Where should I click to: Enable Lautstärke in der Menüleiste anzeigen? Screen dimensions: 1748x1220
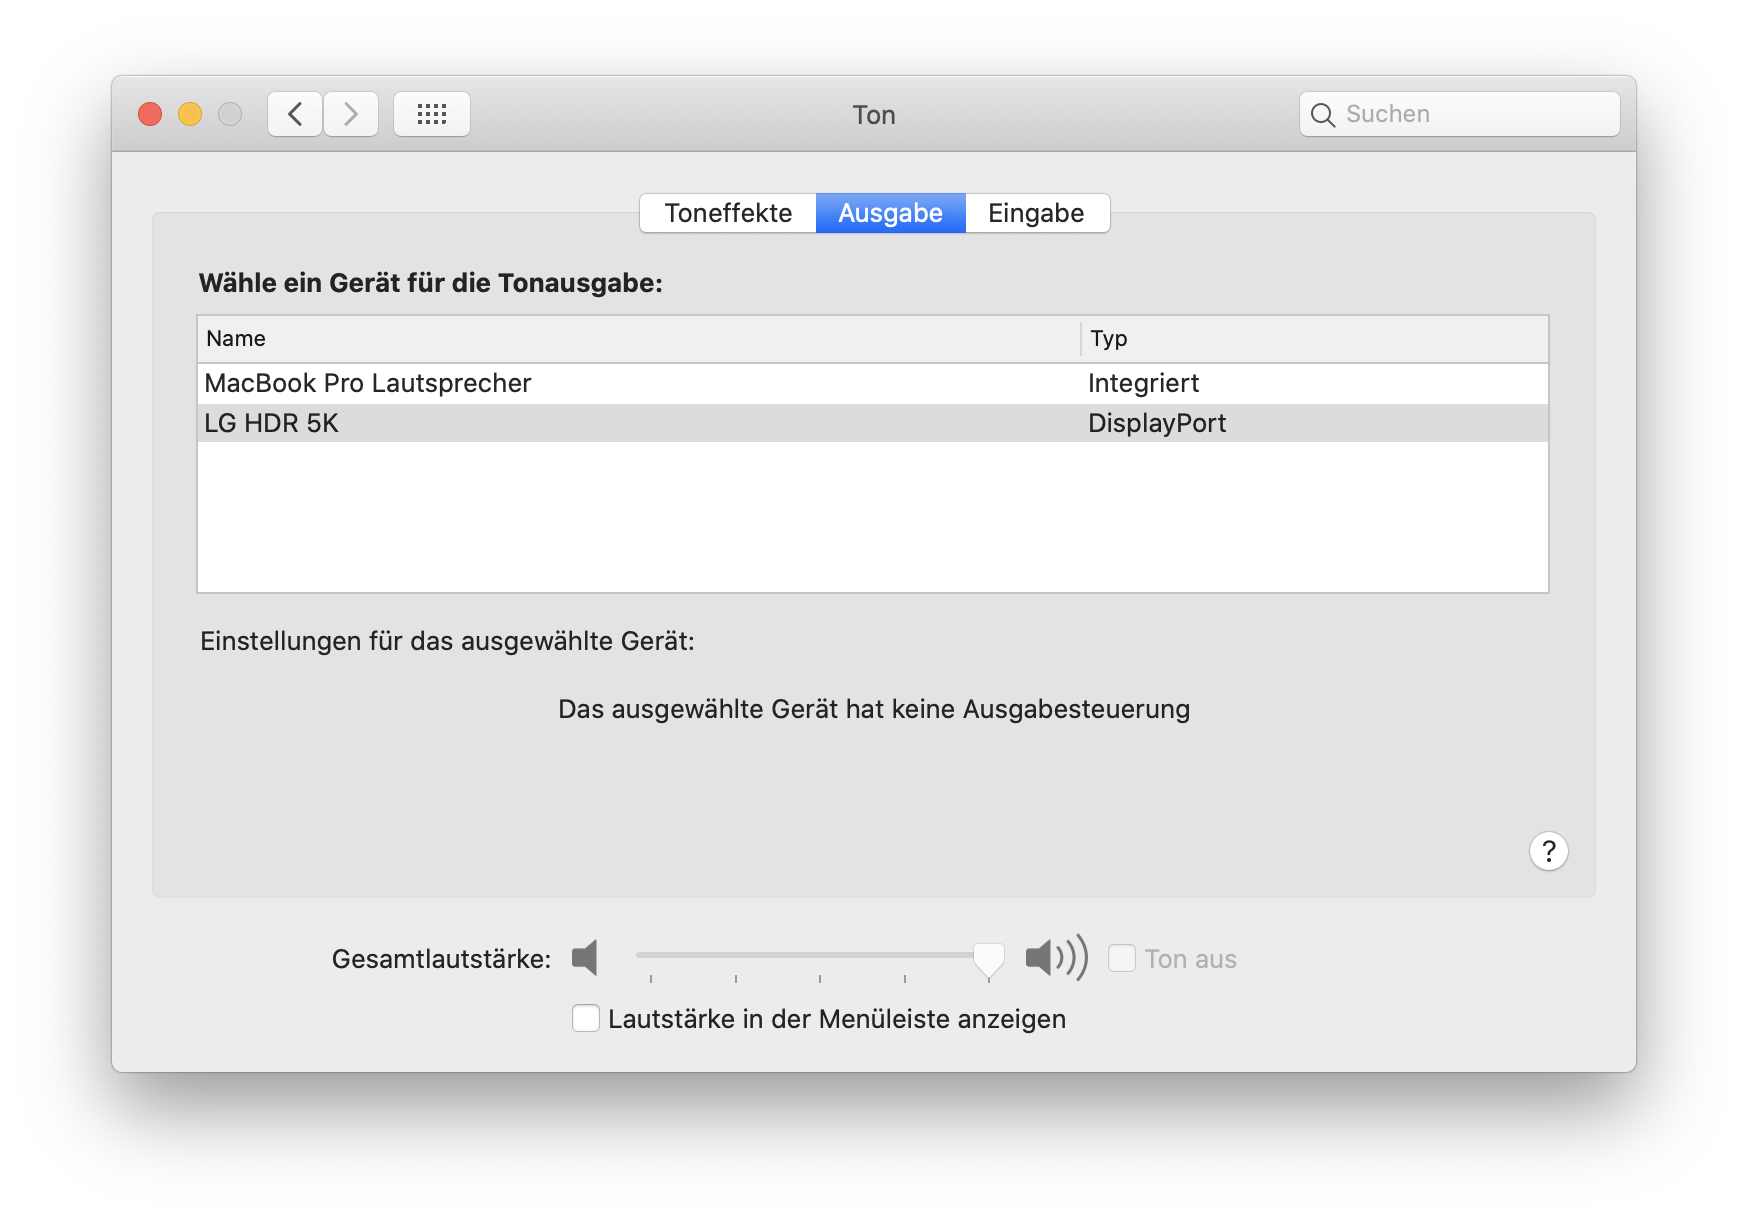pos(586,1018)
